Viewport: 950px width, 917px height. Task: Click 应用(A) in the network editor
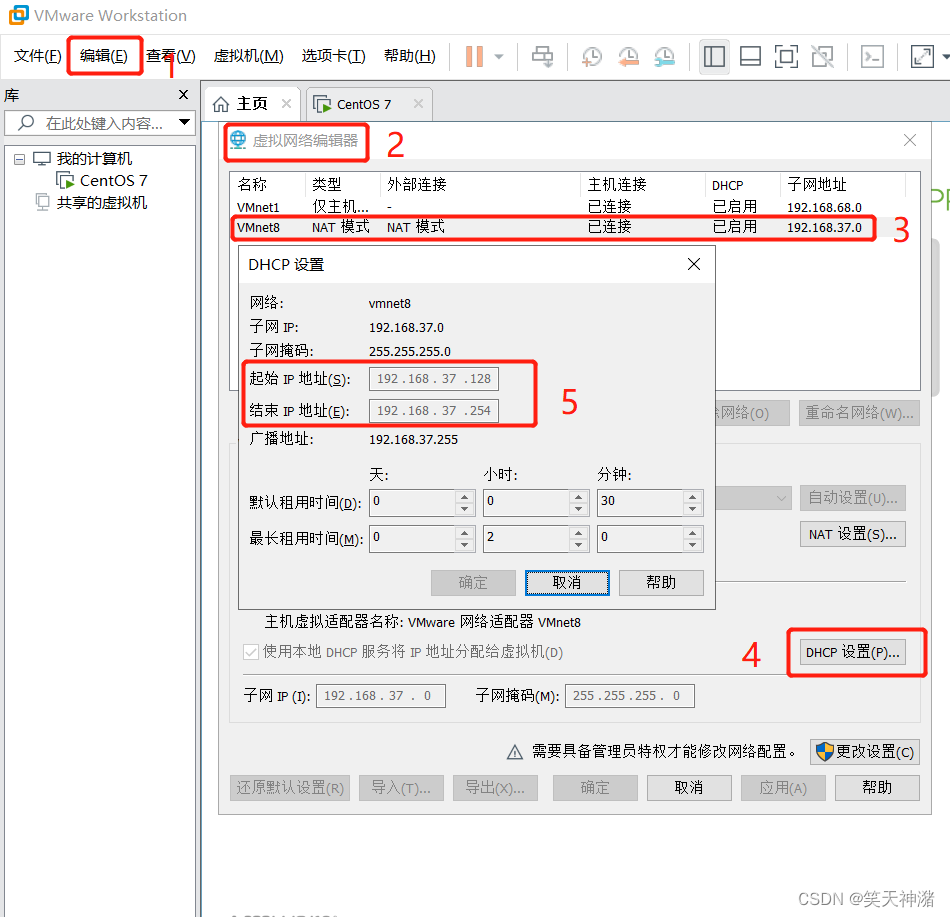pyautogui.click(x=783, y=788)
